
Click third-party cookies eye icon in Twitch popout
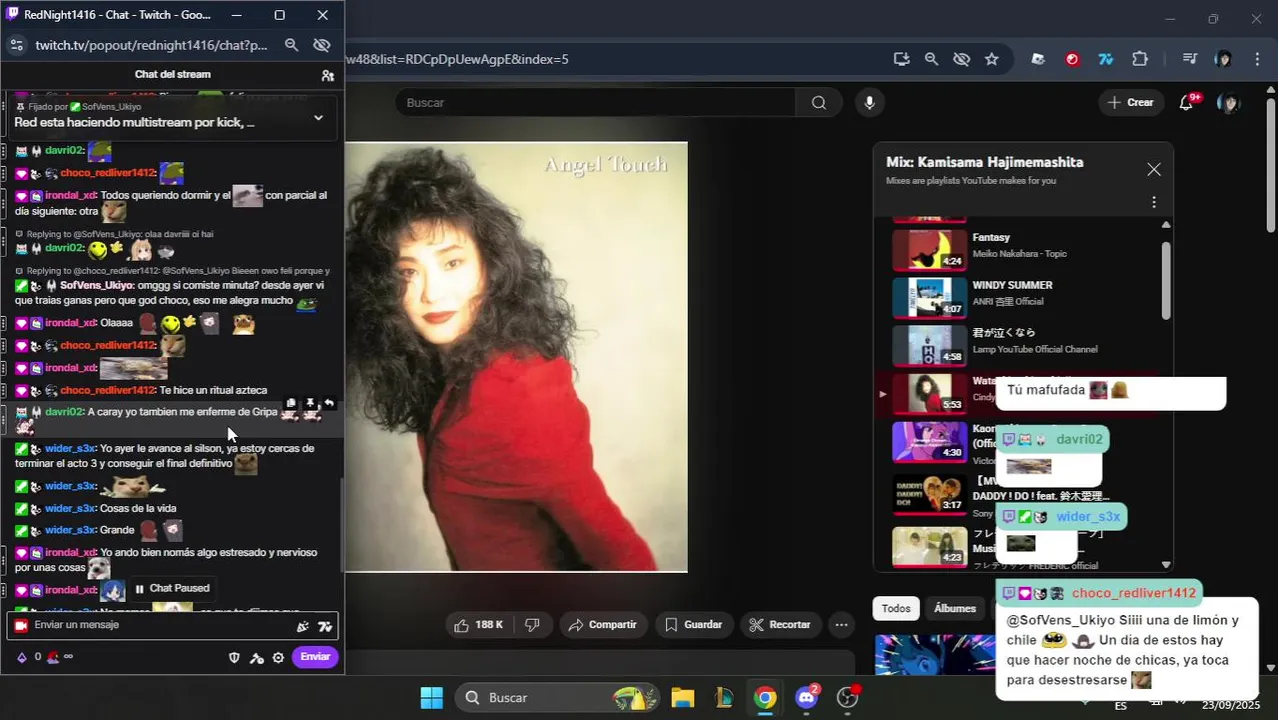(321, 45)
